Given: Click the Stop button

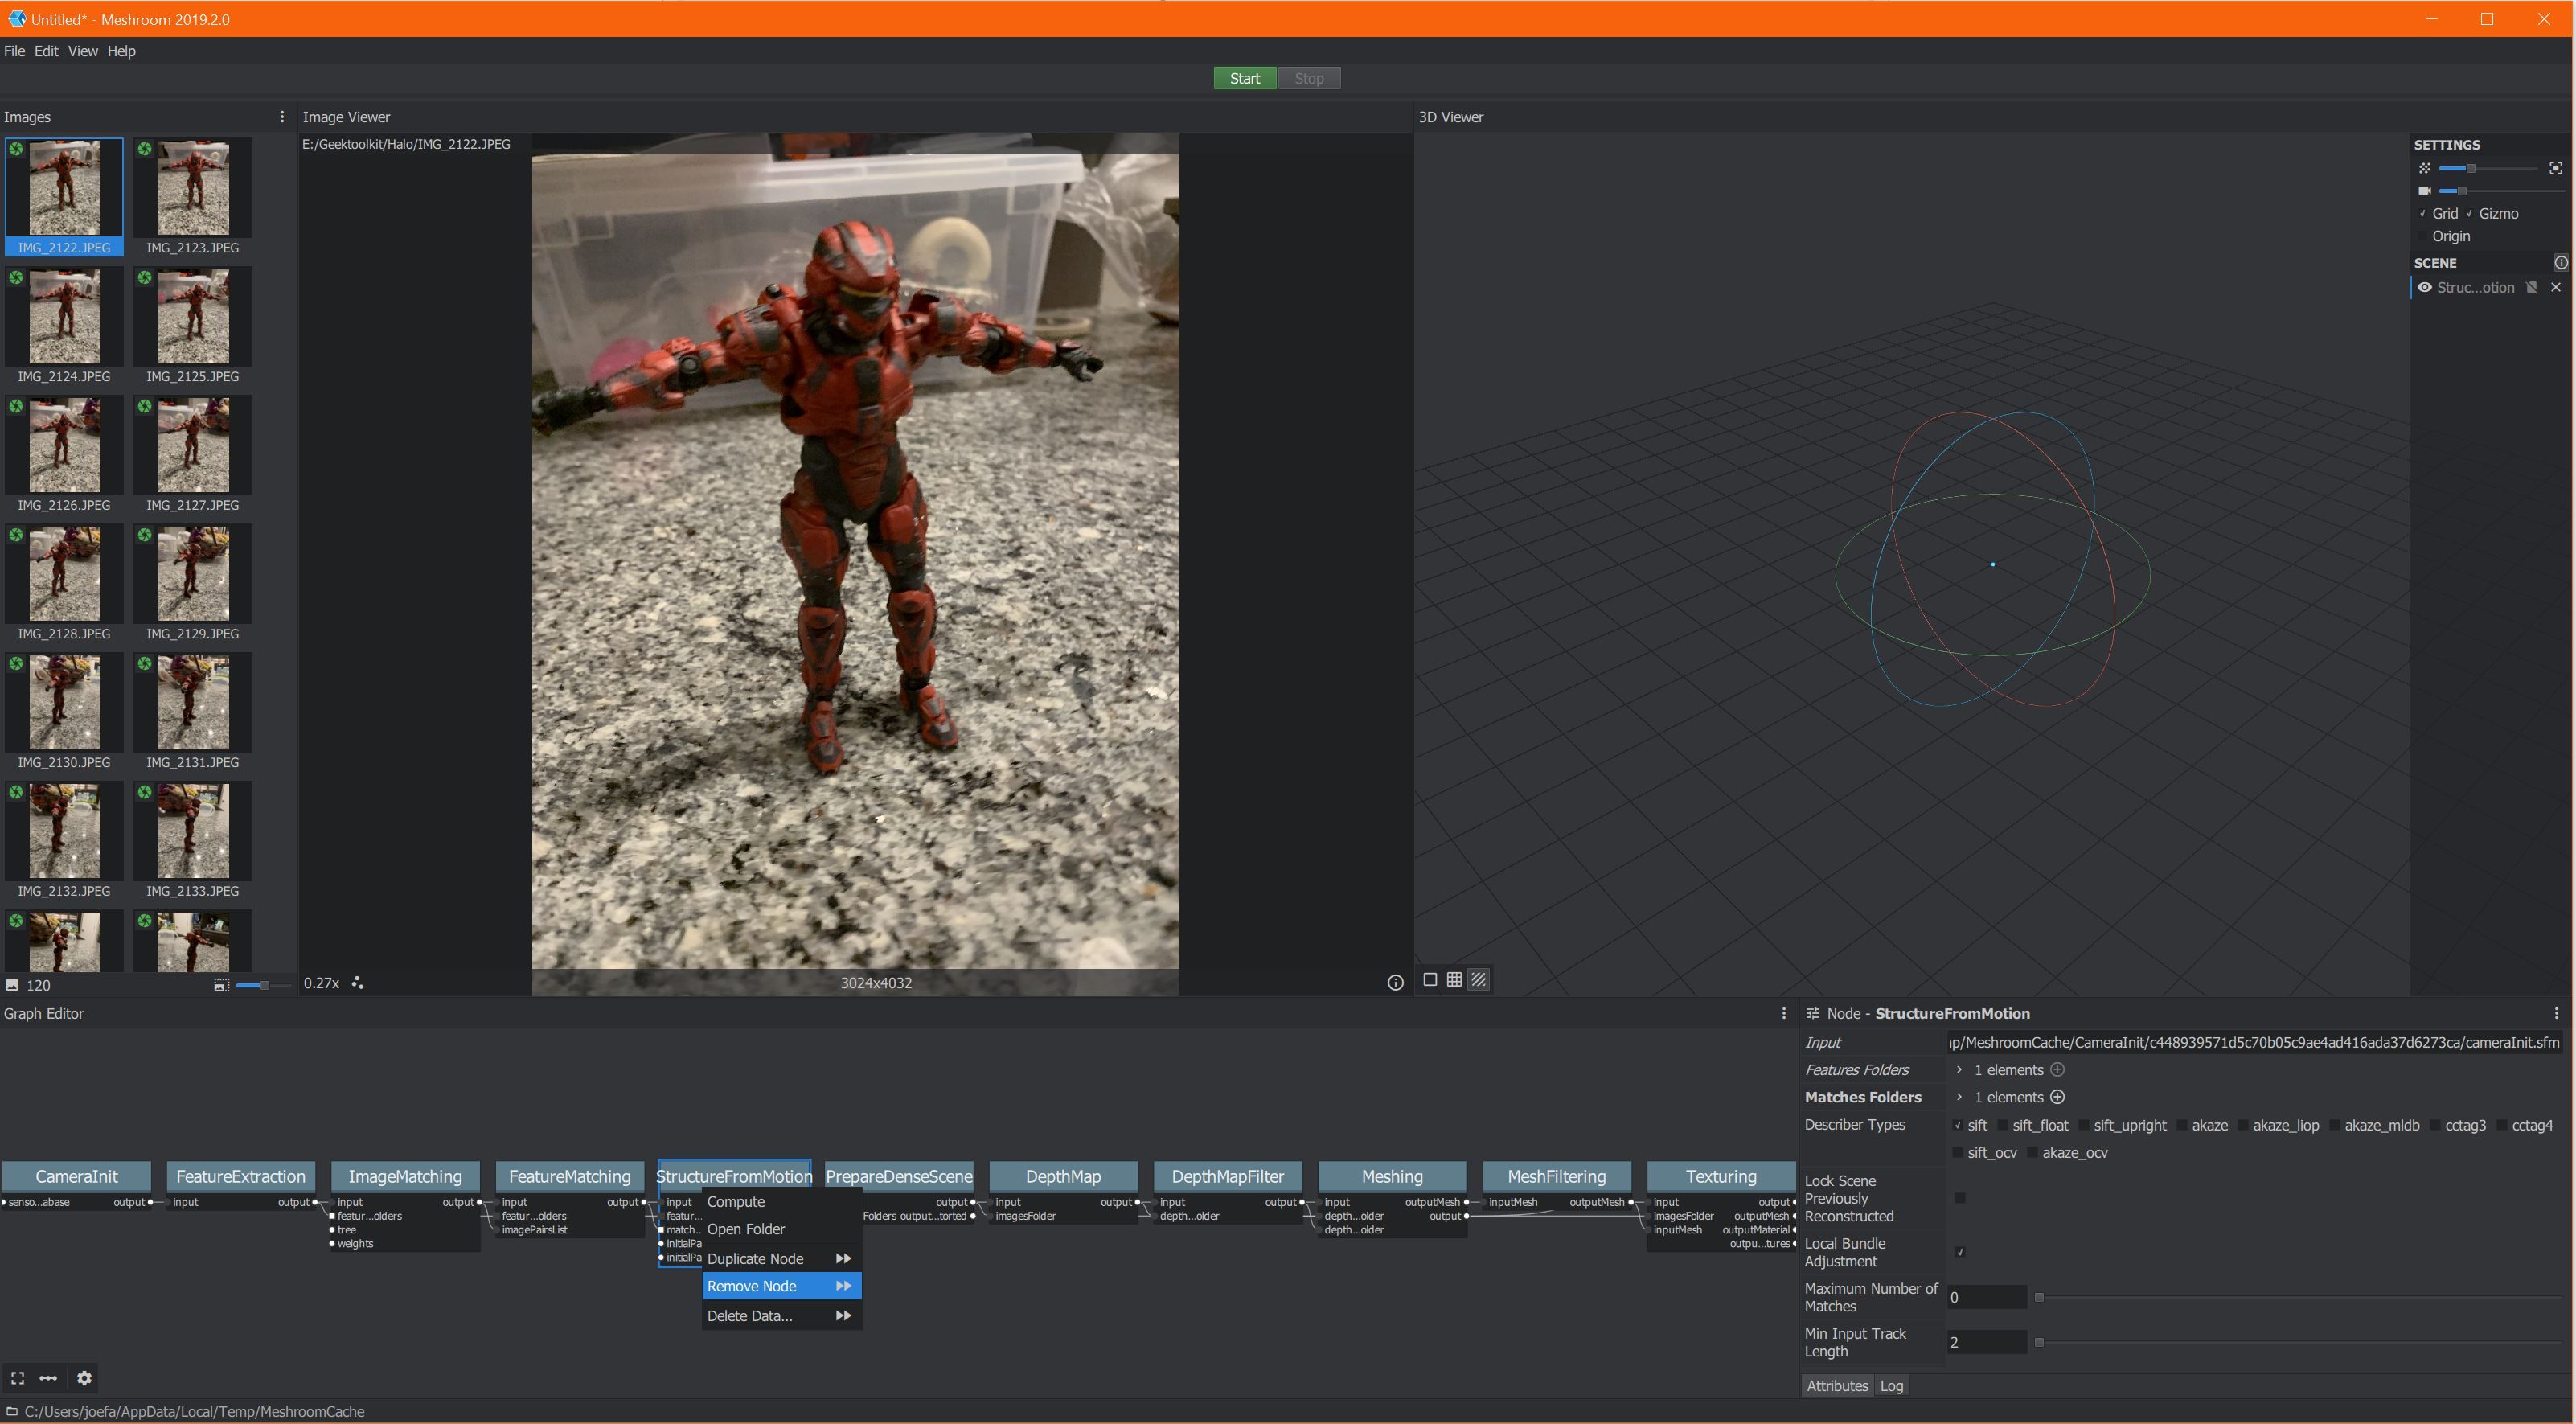Looking at the screenshot, I should 1309,78.
